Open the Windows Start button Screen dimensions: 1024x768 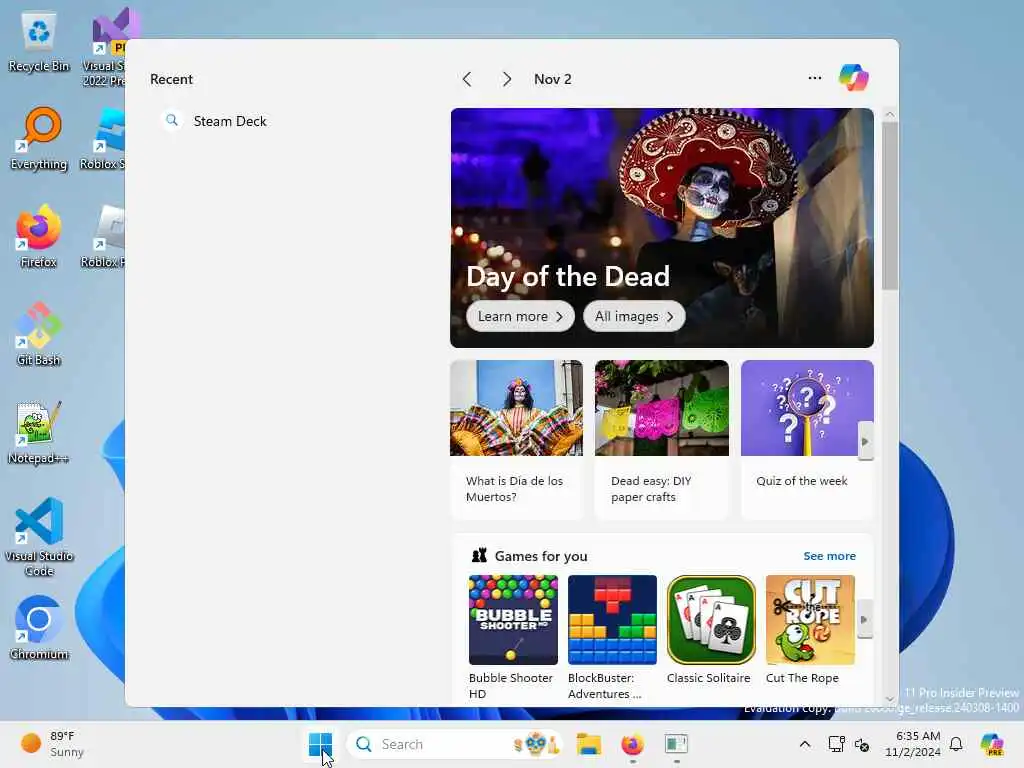tap(320, 744)
